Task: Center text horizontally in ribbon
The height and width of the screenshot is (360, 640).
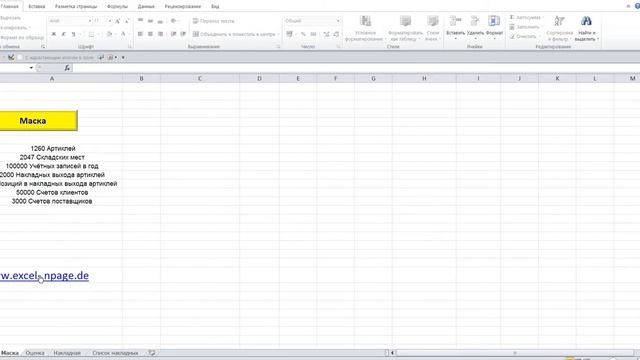Action: coord(150,34)
